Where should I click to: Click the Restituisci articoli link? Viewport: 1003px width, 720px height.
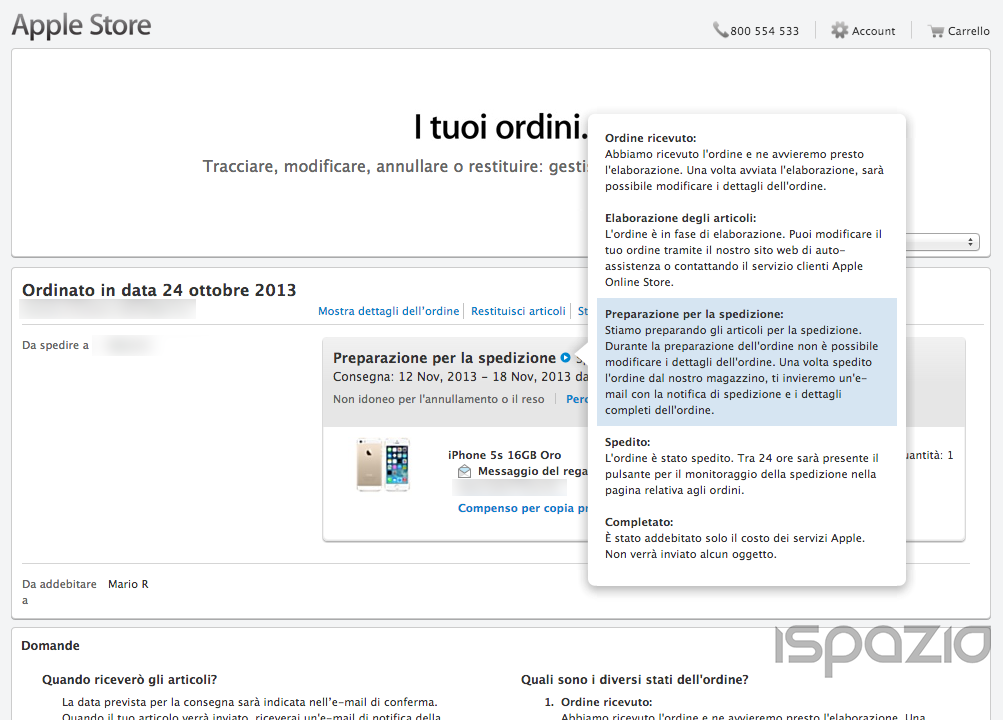click(518, 311)
